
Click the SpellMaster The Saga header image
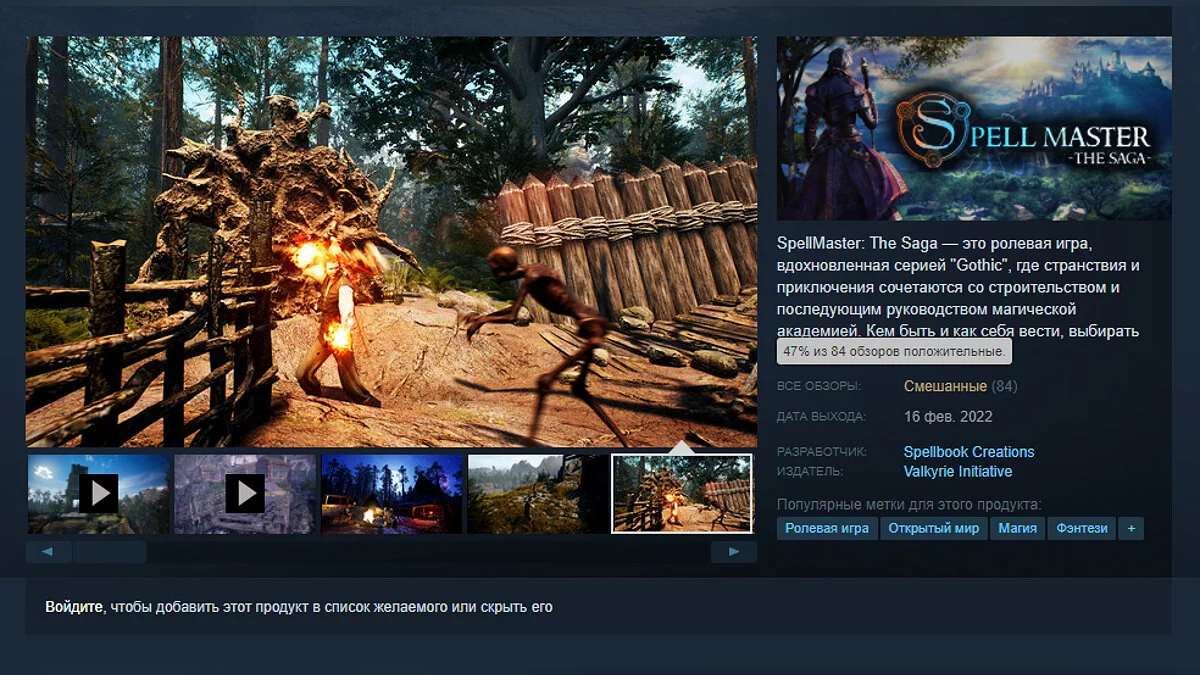pos(974,128)
